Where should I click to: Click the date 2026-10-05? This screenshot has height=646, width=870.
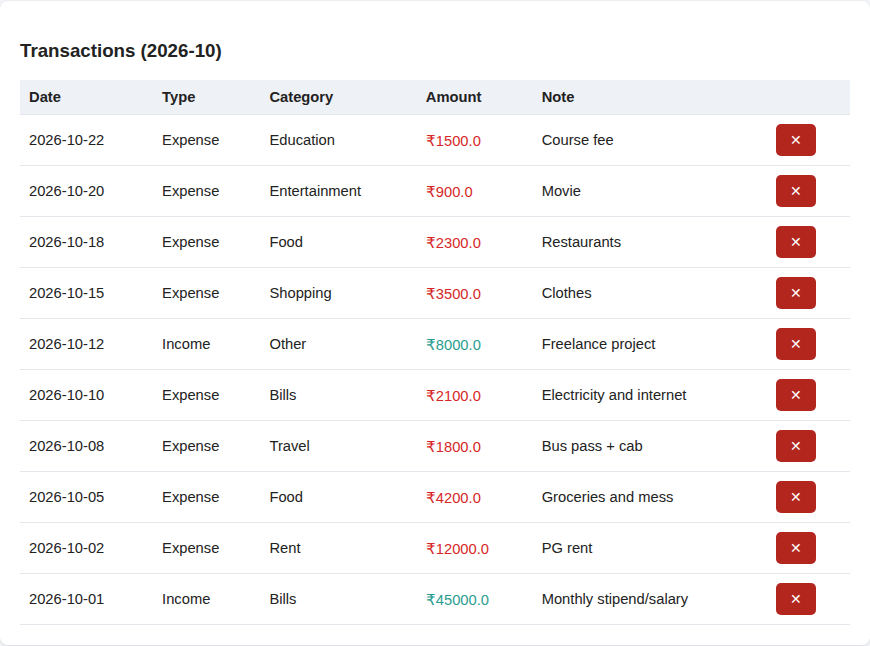point(67,497)
